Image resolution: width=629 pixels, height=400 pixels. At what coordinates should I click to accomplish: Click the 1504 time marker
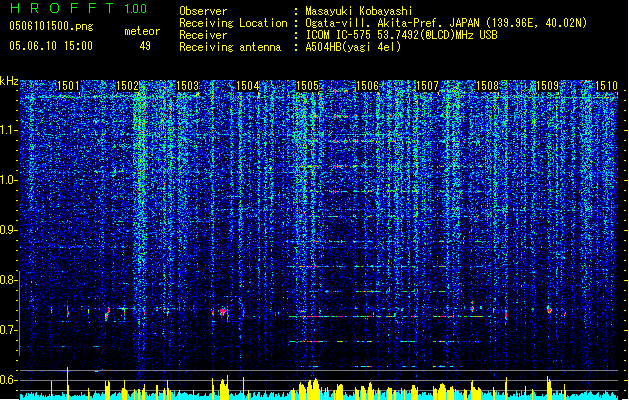tap(248, 86)
